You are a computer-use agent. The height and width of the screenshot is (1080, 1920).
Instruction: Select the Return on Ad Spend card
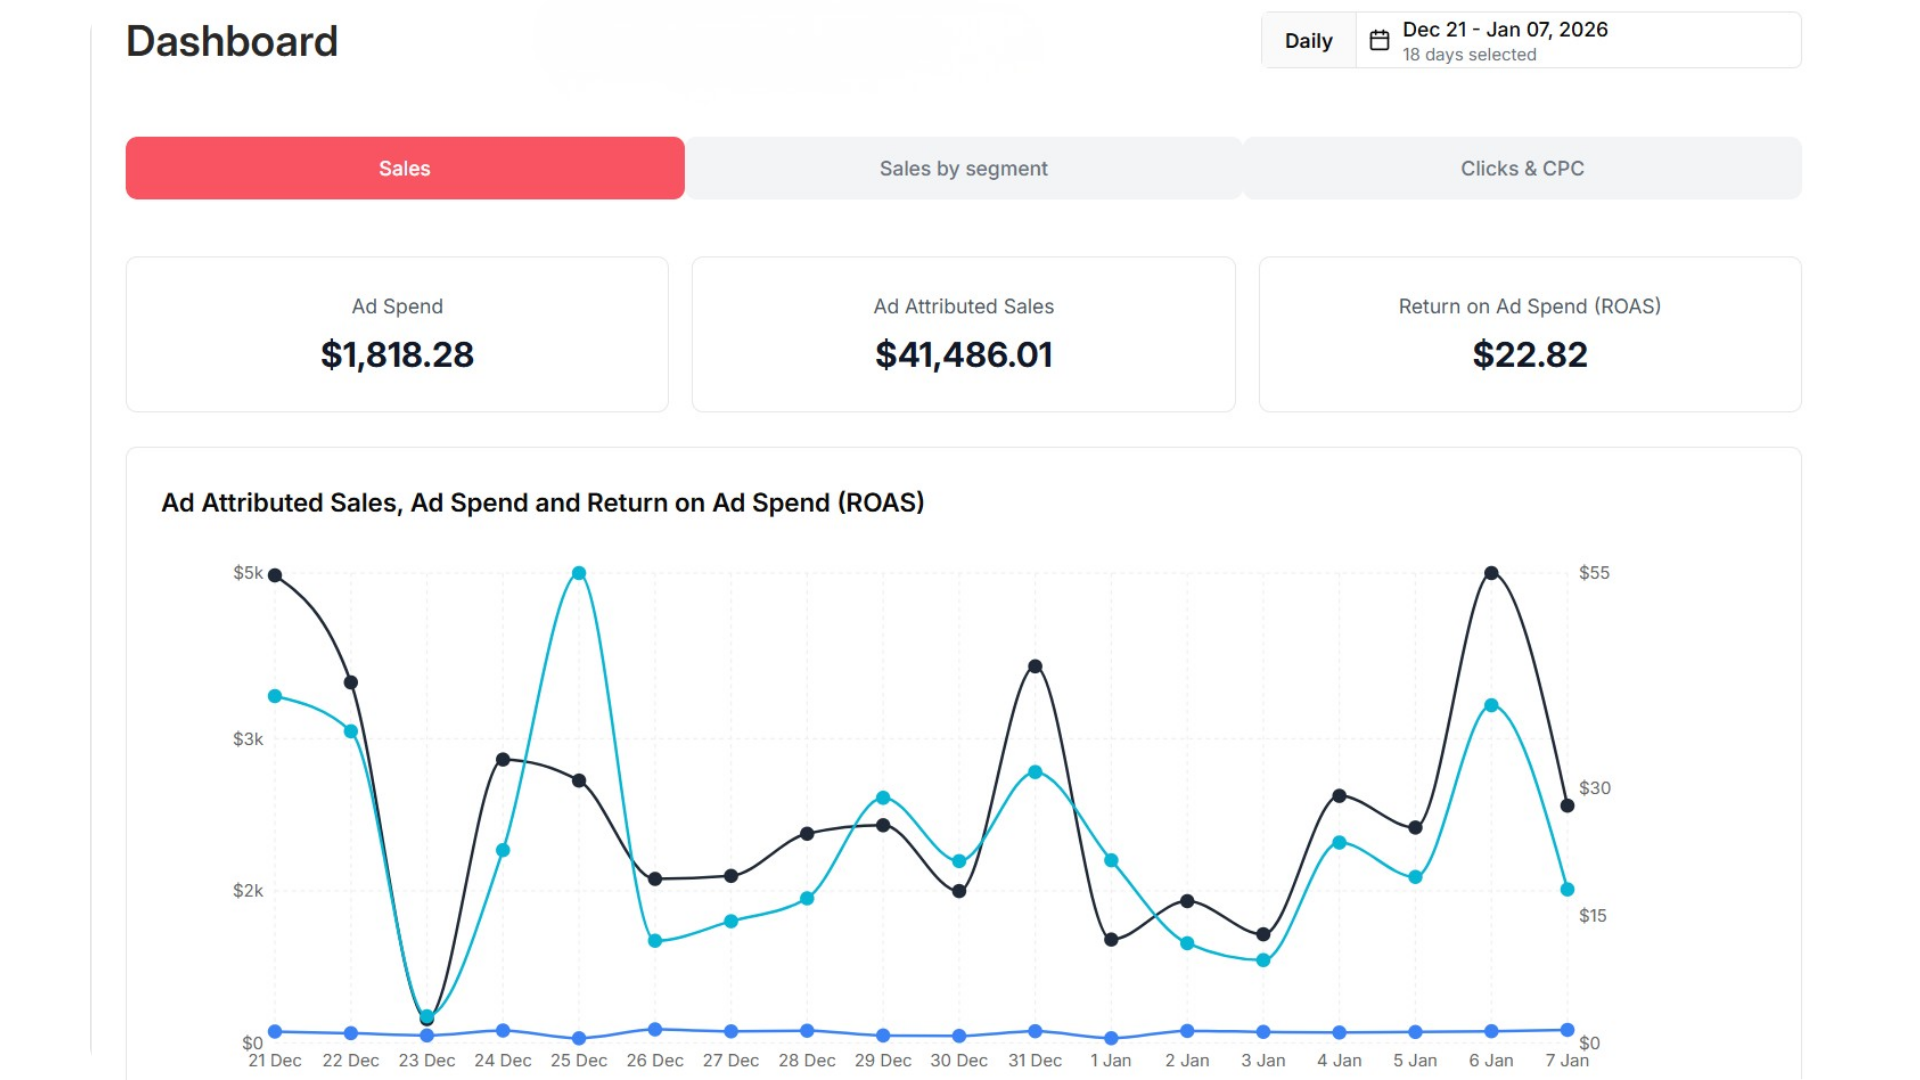[x=1529, y=334]
